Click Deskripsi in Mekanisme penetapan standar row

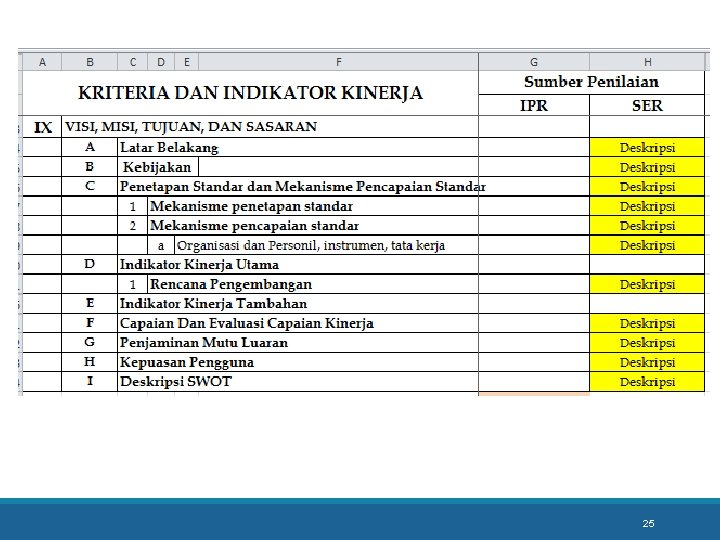point(647,206)
